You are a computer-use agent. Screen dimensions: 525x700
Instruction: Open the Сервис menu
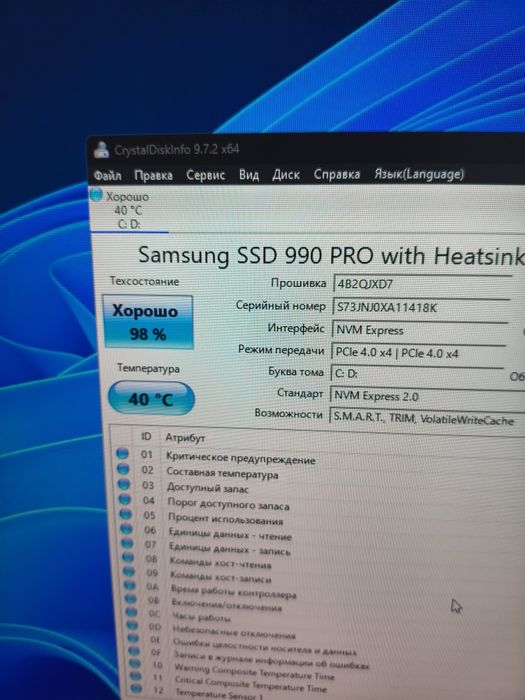pos(205,175)
